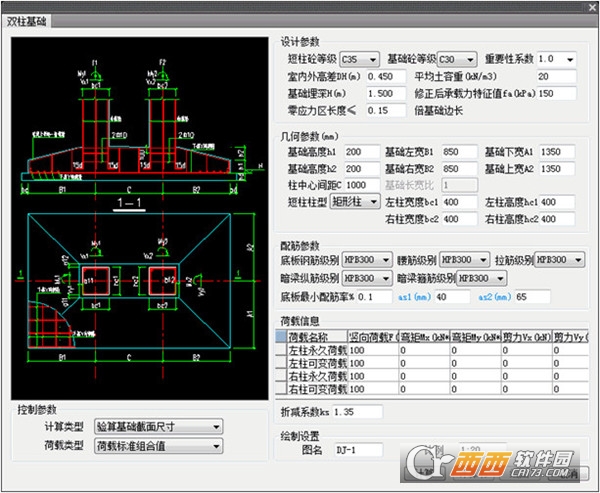Click the as2(mm) field showing 65
This screenshot has width=600, height=493.
coord(533,297)
